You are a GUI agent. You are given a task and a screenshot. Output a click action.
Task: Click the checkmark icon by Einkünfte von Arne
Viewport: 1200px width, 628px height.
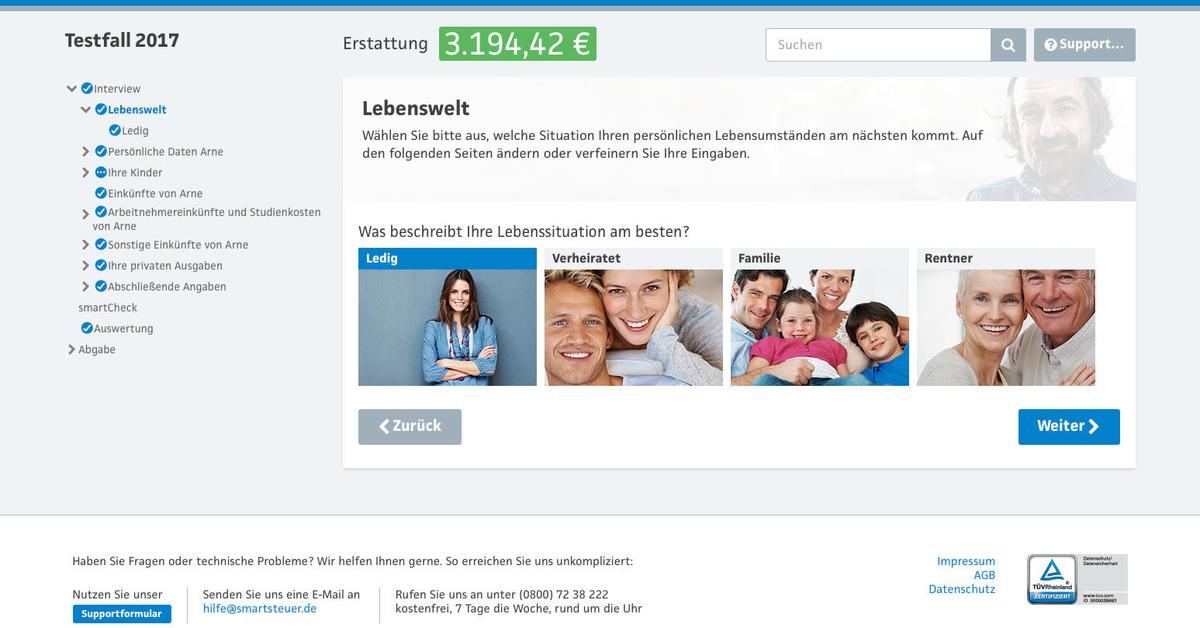pos(101,194)
